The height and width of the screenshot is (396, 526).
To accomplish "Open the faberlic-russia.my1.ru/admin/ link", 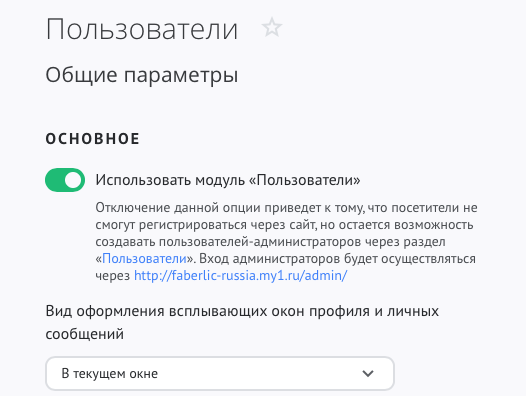I will [x=240, y=276].
